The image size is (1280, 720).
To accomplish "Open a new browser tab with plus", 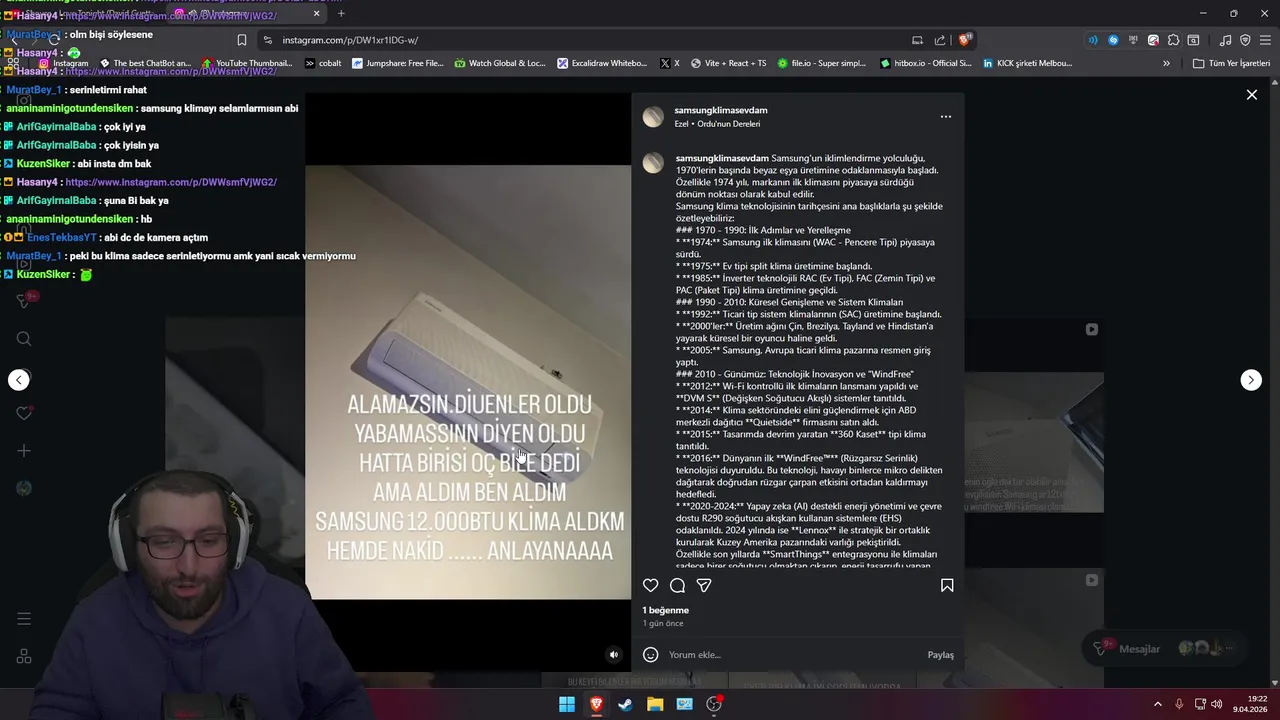I will click(x=341, y=14).
